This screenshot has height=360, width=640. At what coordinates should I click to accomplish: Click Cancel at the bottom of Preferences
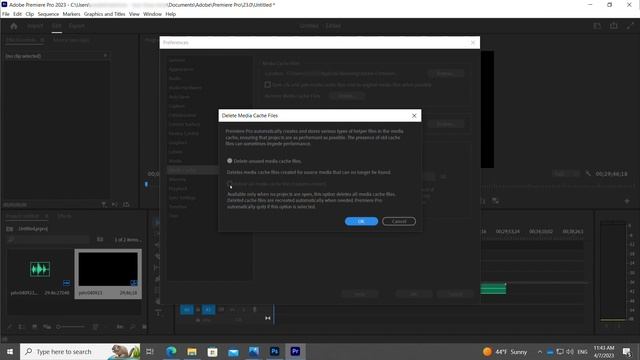[455, 294]
